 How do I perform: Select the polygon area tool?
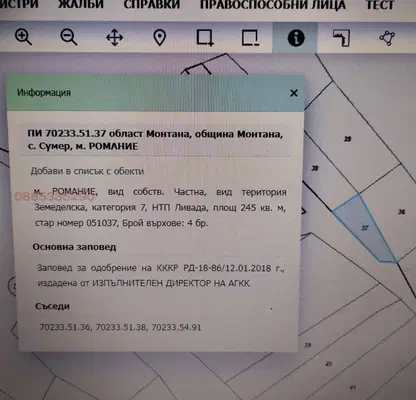click(387, 38)
